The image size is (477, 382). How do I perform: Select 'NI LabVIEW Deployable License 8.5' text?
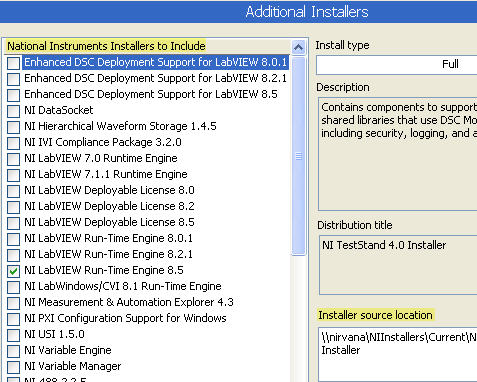(x=109, y=222)
